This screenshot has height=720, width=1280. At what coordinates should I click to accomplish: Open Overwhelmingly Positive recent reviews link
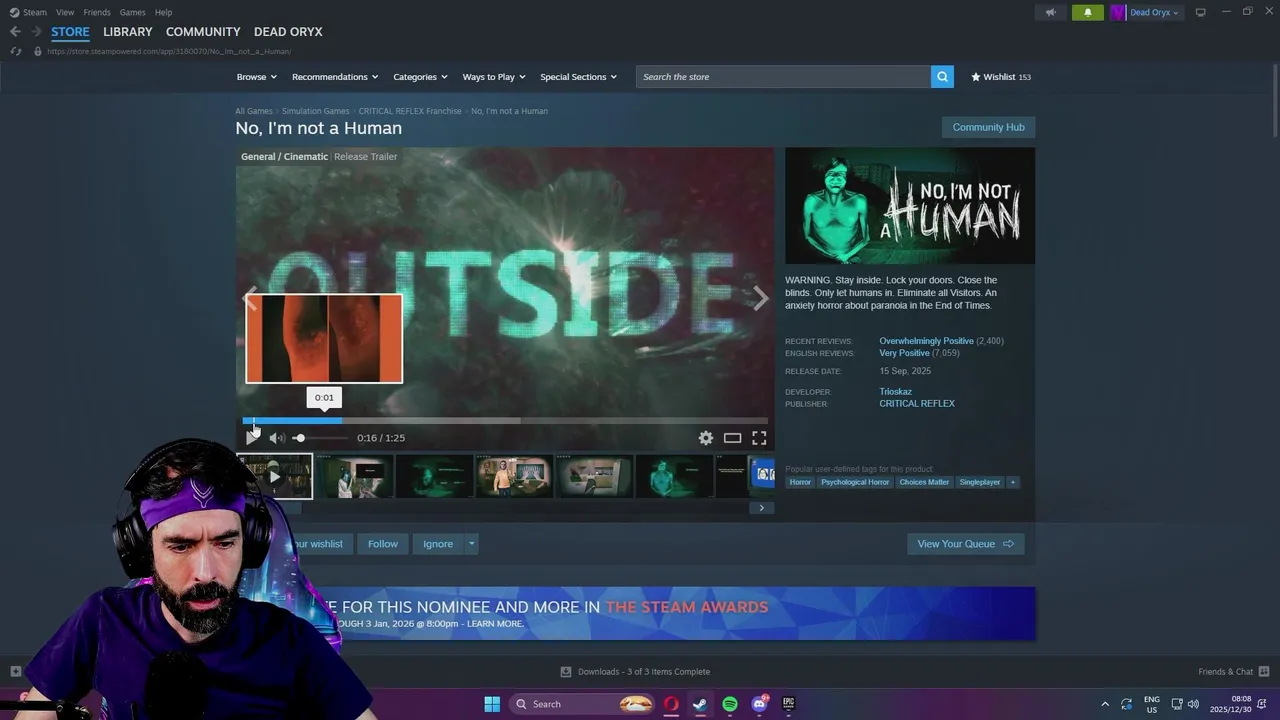click(x=926, y=341)
